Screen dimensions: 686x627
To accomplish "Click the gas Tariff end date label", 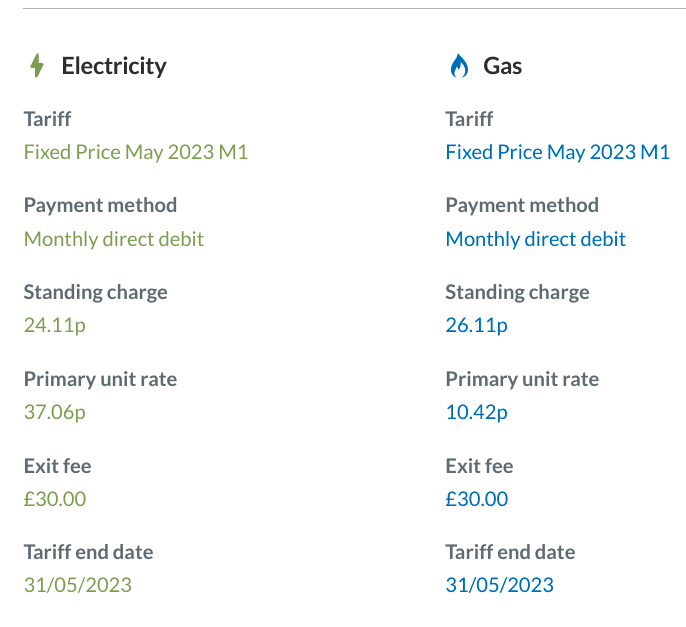I will (510, 552).
